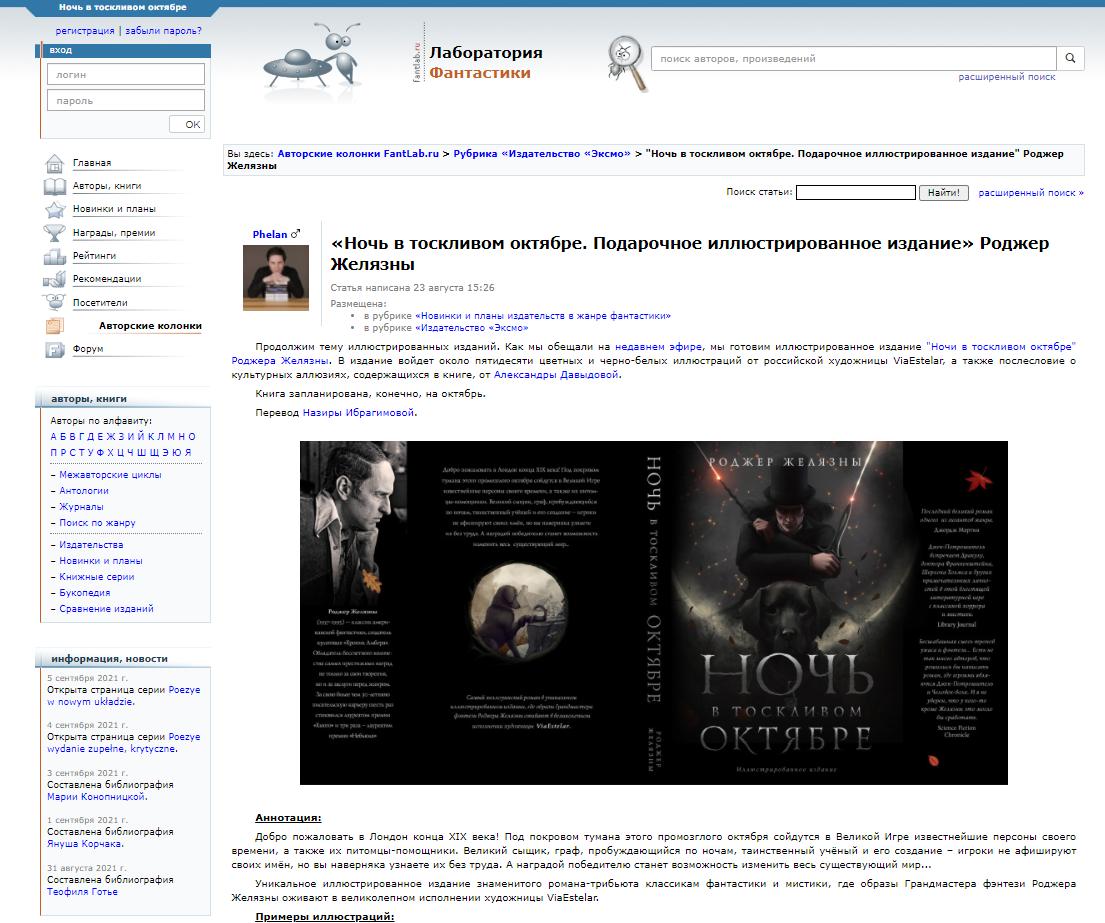Open Награды, премии menu item
Screen dimensions: 1105x923
point(114,233)
